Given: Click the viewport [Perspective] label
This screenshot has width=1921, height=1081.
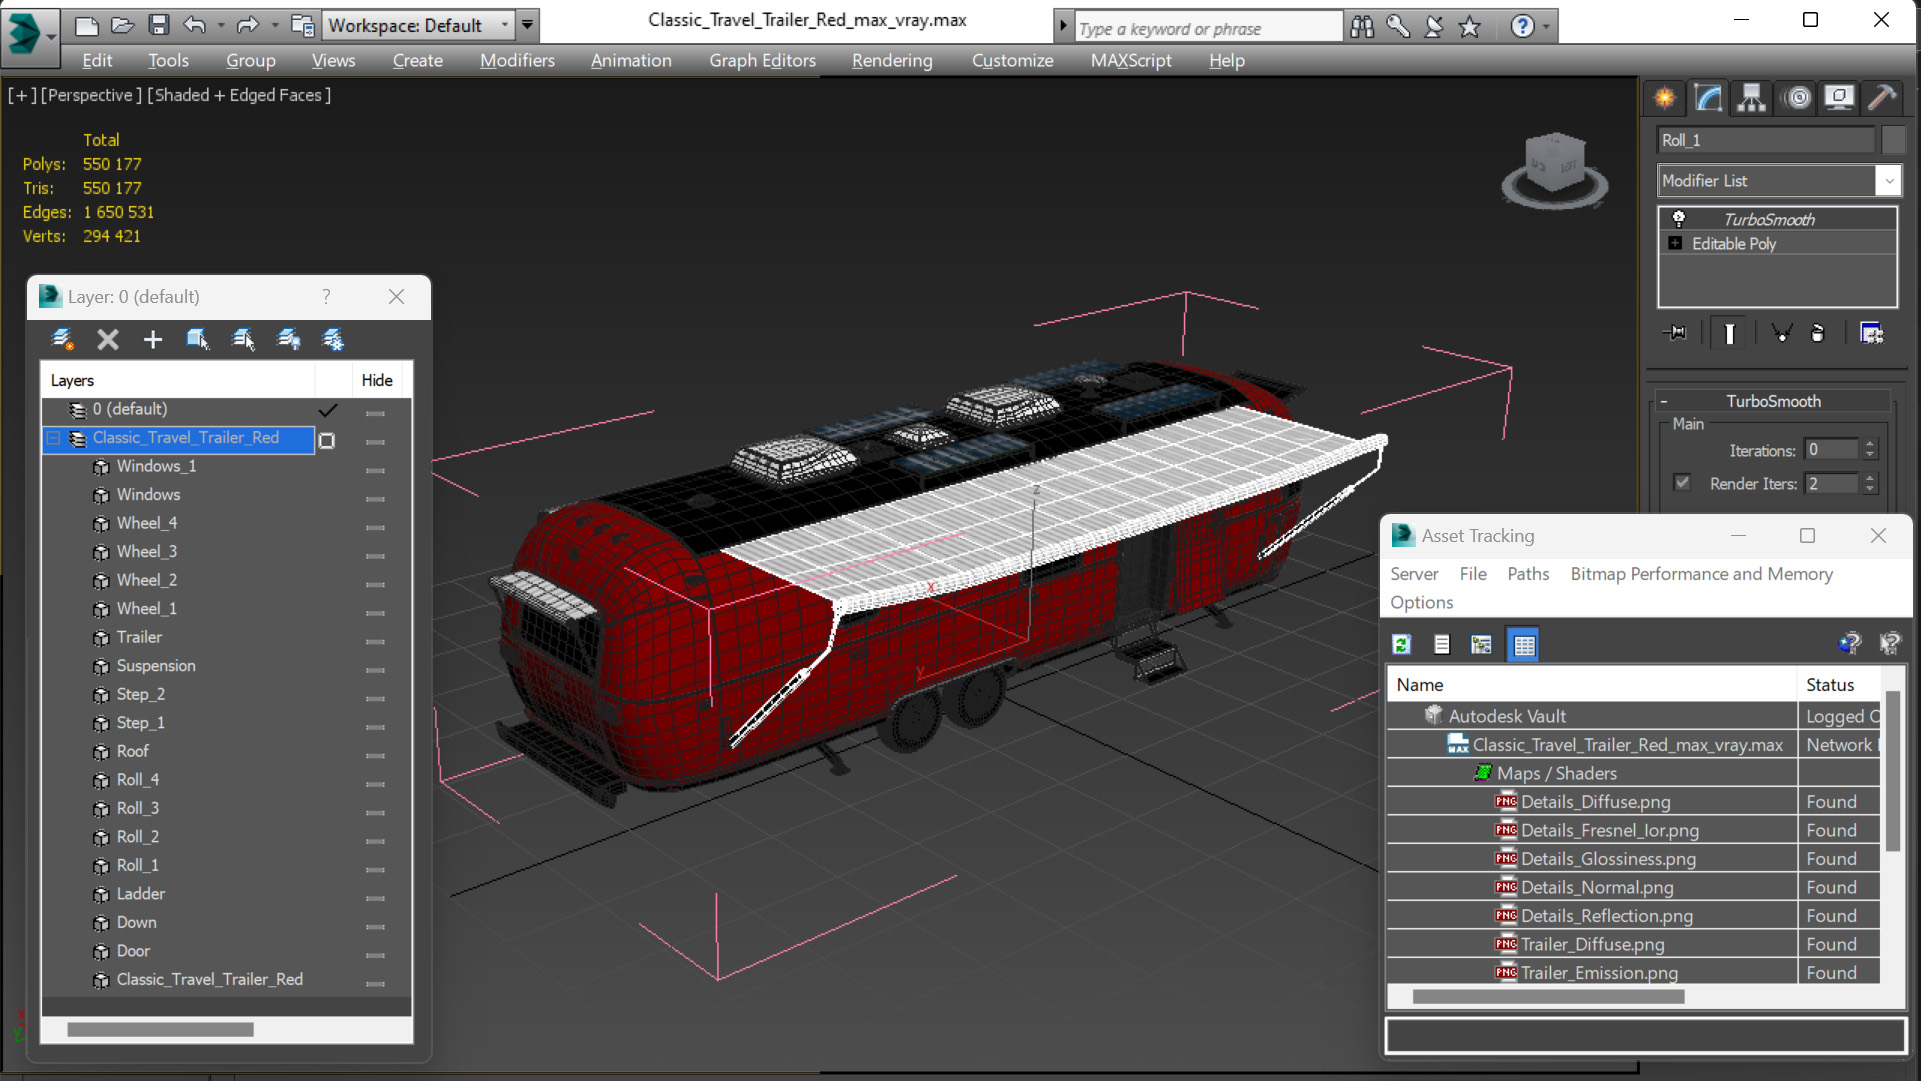Looking at the screenshot, I should (91, 95).
